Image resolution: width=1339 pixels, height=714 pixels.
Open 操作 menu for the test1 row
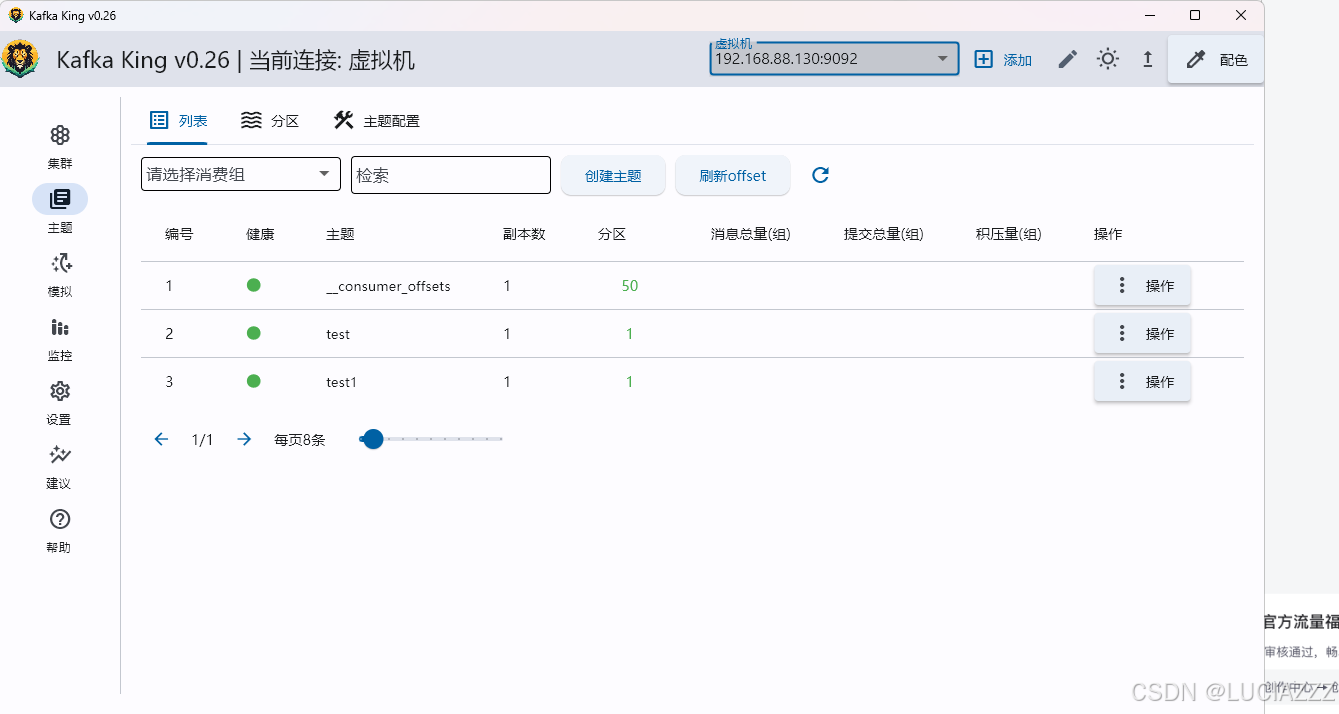coord(1142,382)
